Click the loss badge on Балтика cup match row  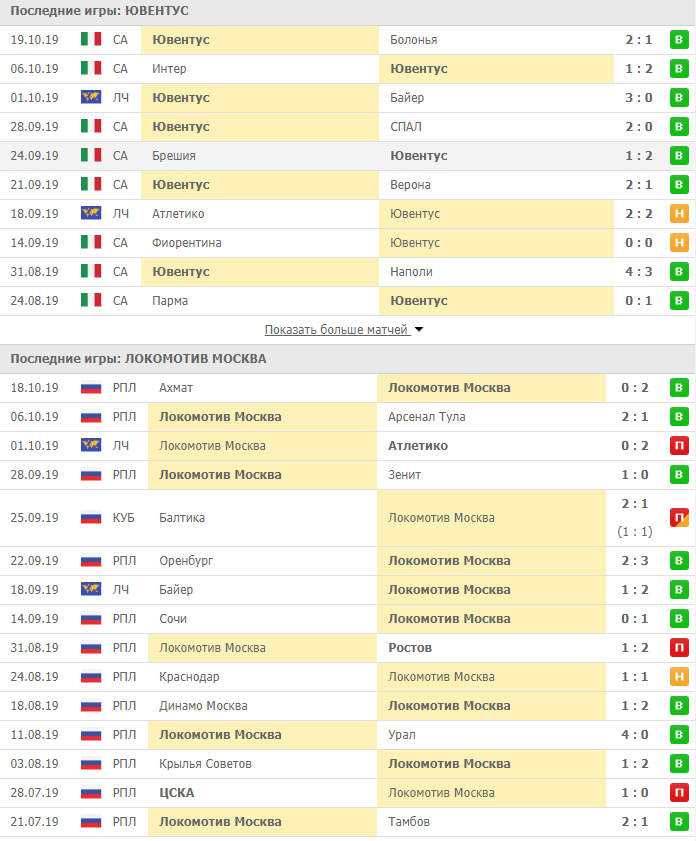[x=679, y=518]
